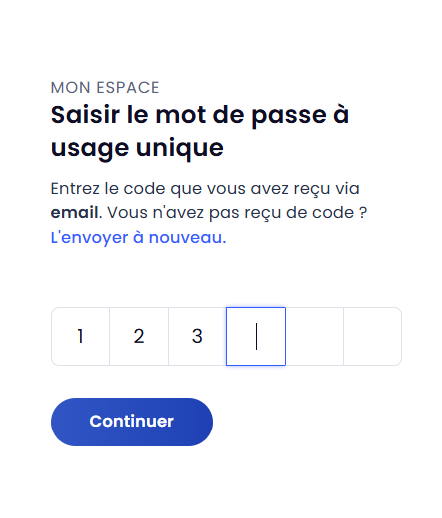Click the MON ESPACE label
This screenshot has height=518, width=442.
coord(105,88)
